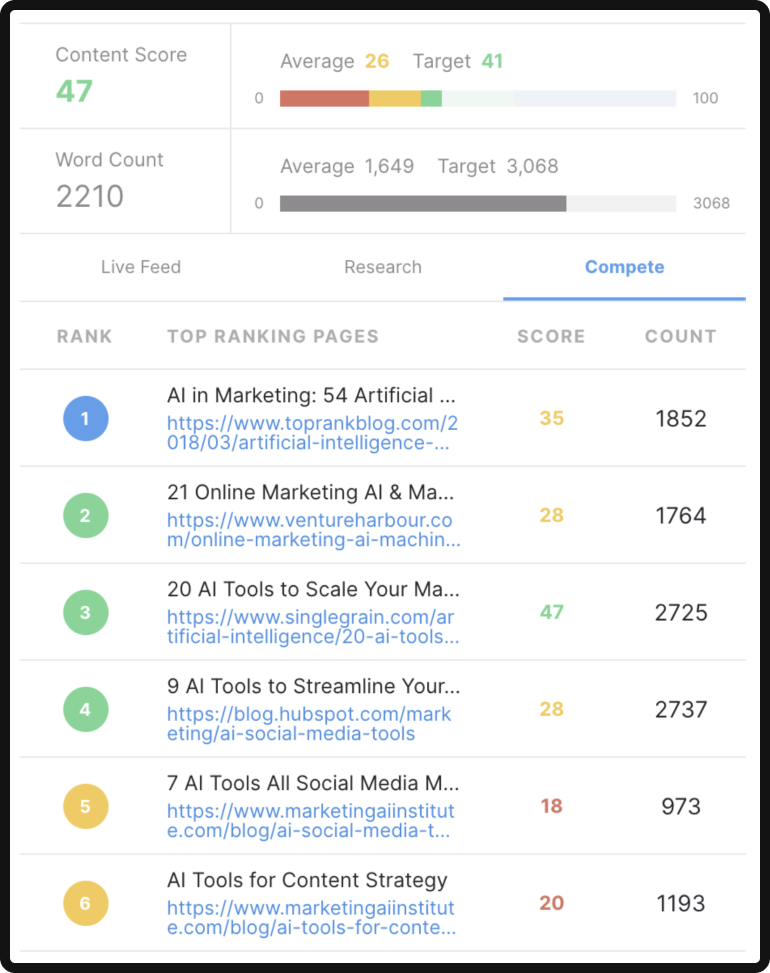
Task: Open the blog.hubspot.com ai-social-media-tools link
Action: coord(308,724)
